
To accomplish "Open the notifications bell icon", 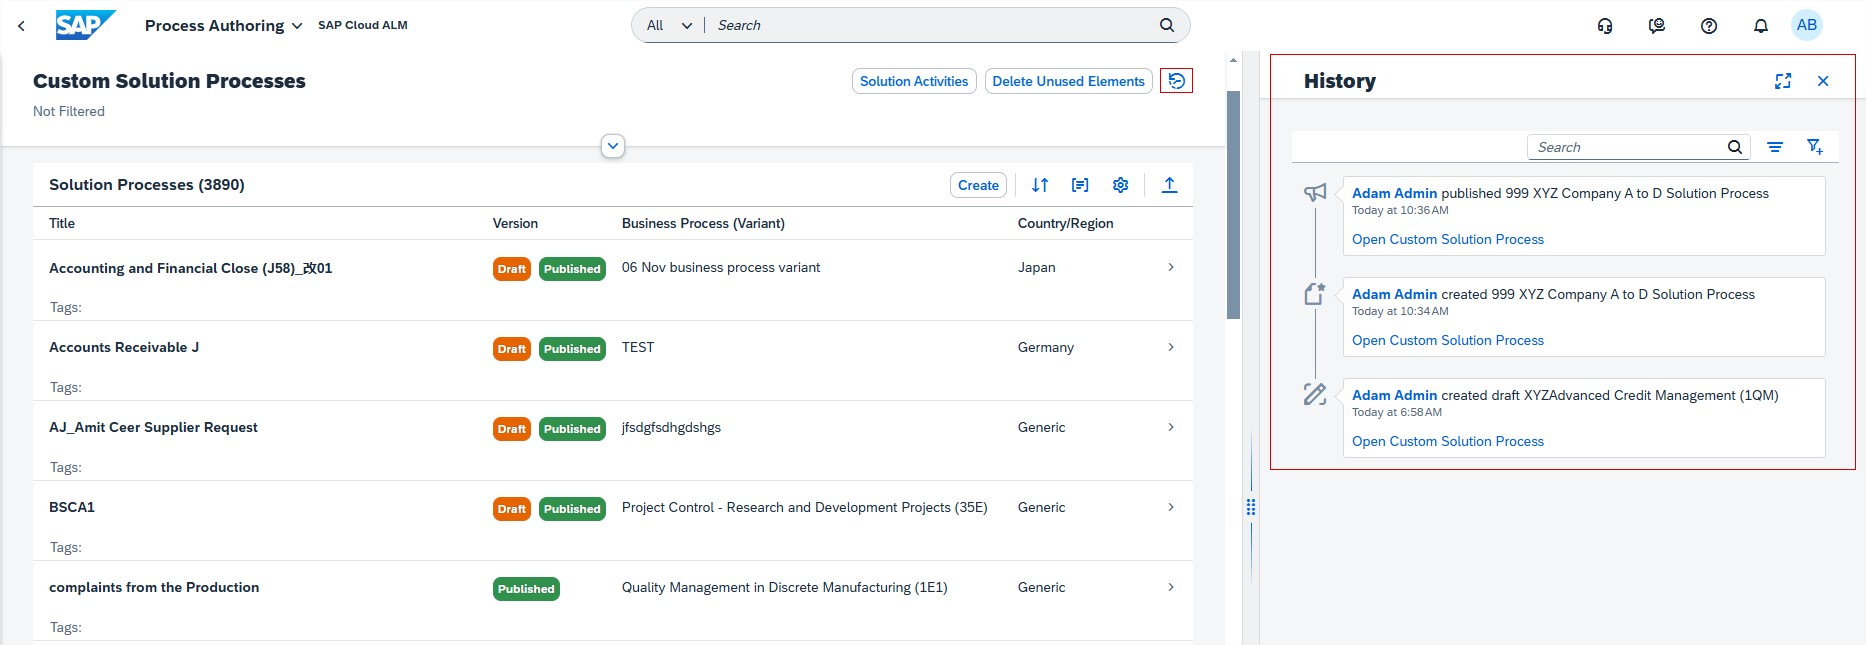I will point(1760,26).
